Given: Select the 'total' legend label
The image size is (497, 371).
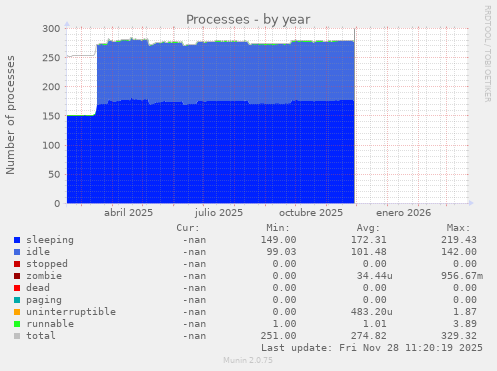Looking at the screenshot, I should [x=41, y=336].
